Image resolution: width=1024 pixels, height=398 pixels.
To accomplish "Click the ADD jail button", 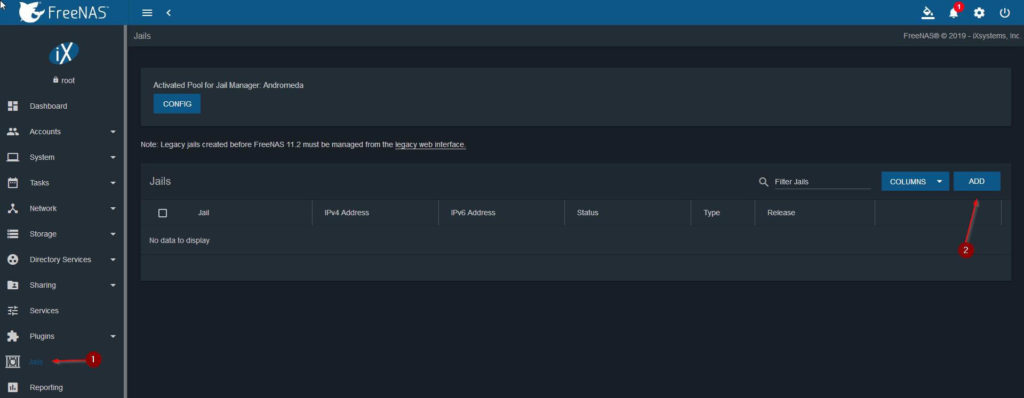I will [976, 181].
